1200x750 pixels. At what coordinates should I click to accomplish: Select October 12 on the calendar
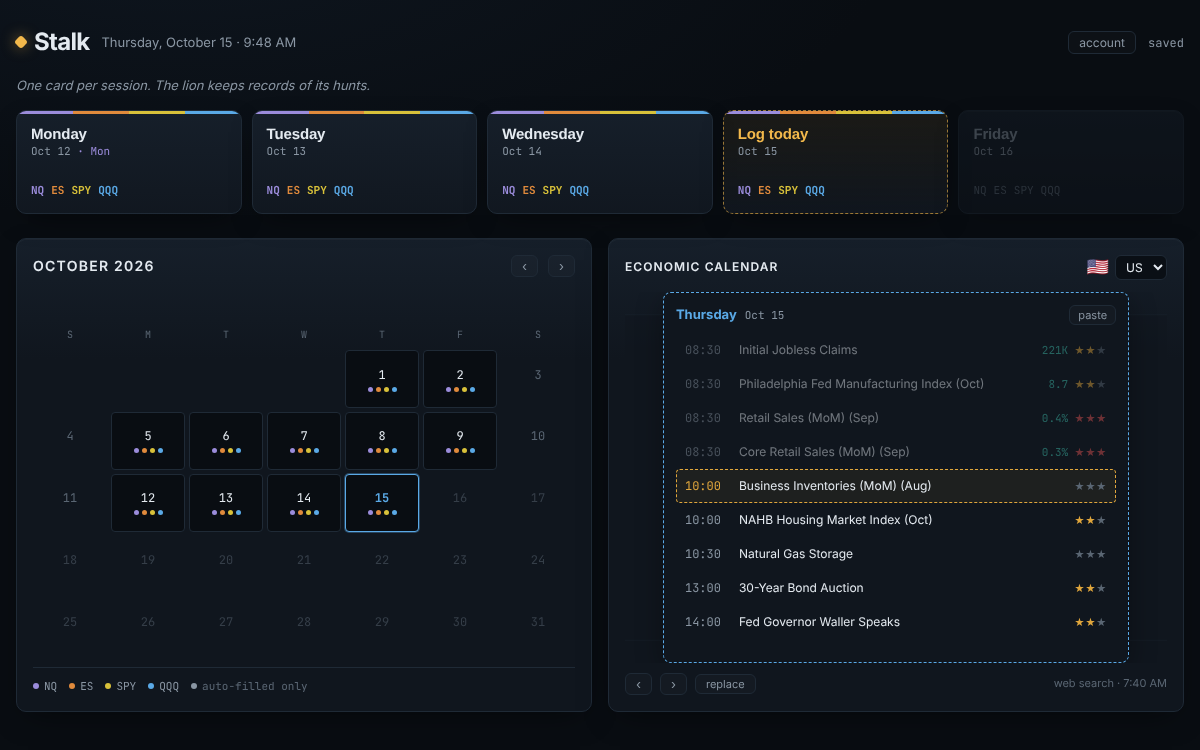pyautogui.click(x=148, y=503)
